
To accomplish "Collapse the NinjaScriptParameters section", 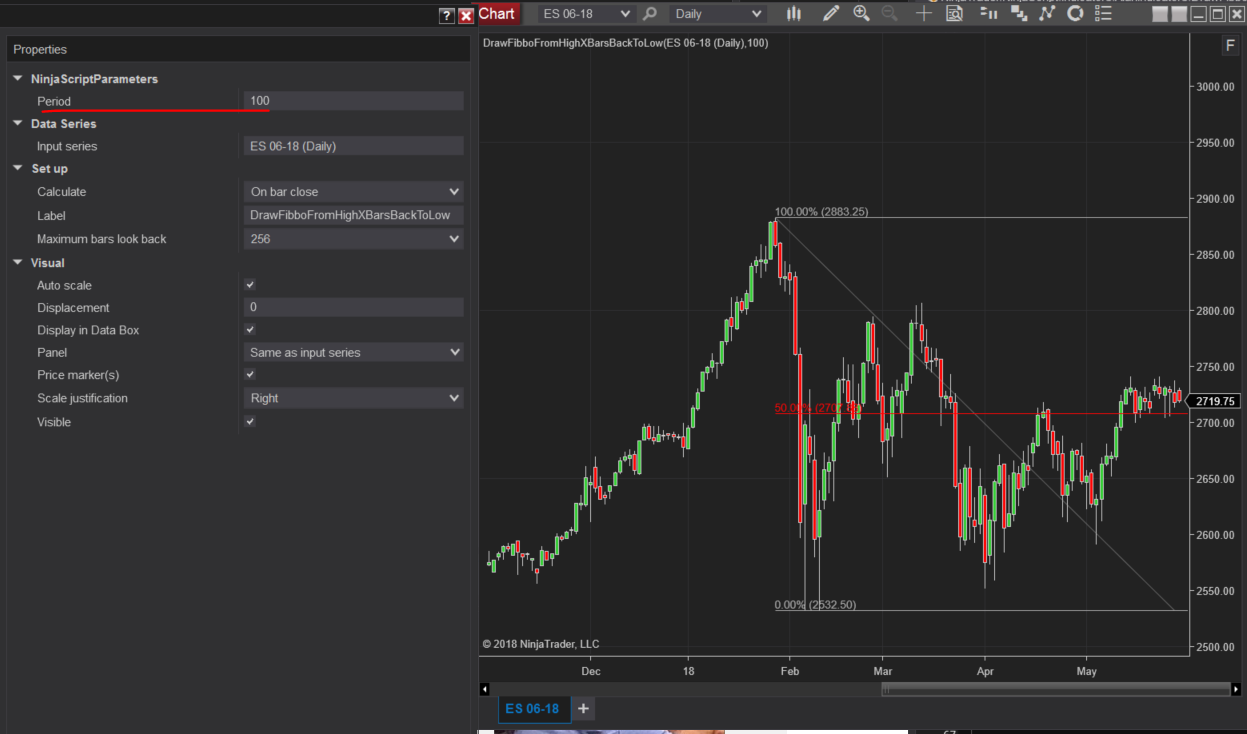I will (17, 79).
